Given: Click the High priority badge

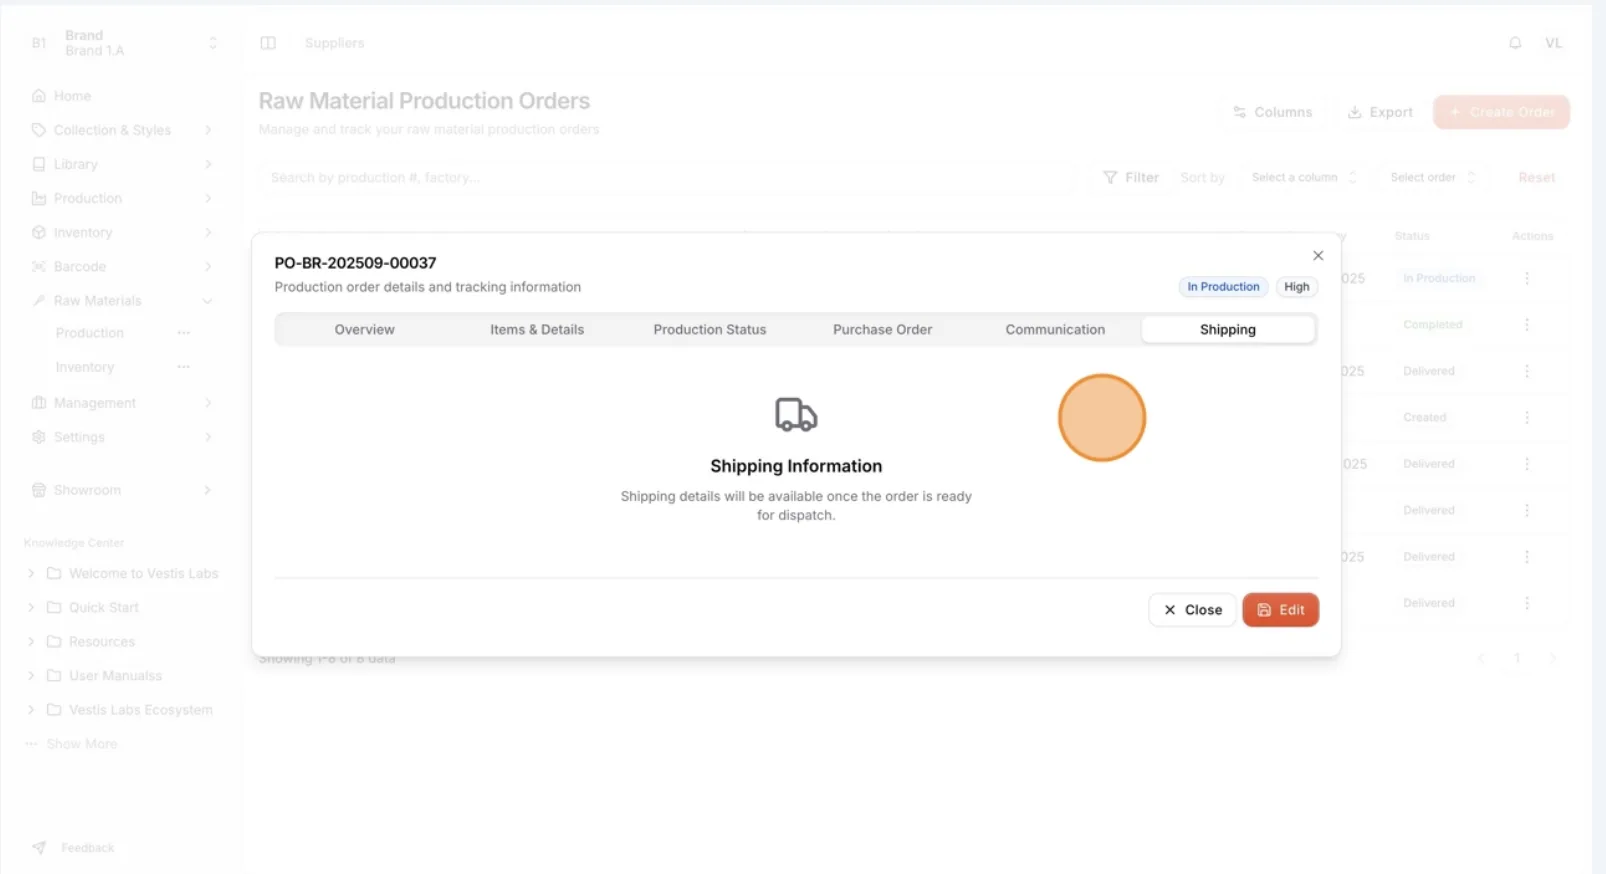Looking at the screenshot, I should (1297, 287).
